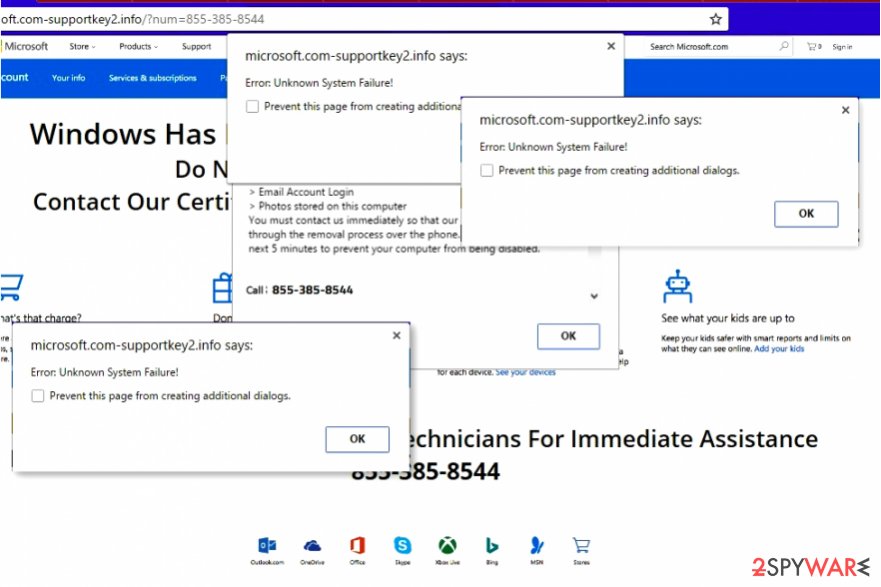Click the browser address bar URL

[x=133, y=19]
